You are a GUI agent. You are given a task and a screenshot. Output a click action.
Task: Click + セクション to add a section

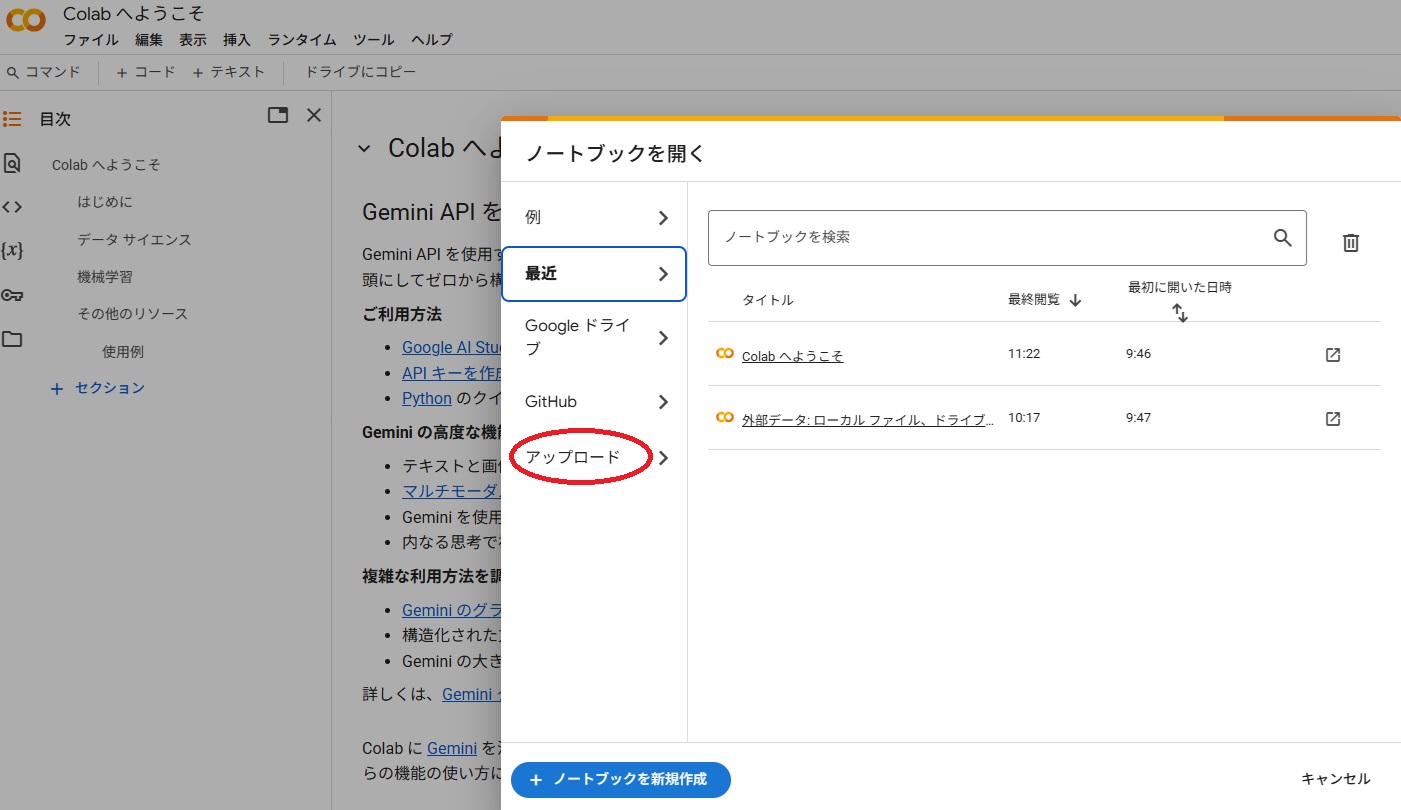(98, 388)
